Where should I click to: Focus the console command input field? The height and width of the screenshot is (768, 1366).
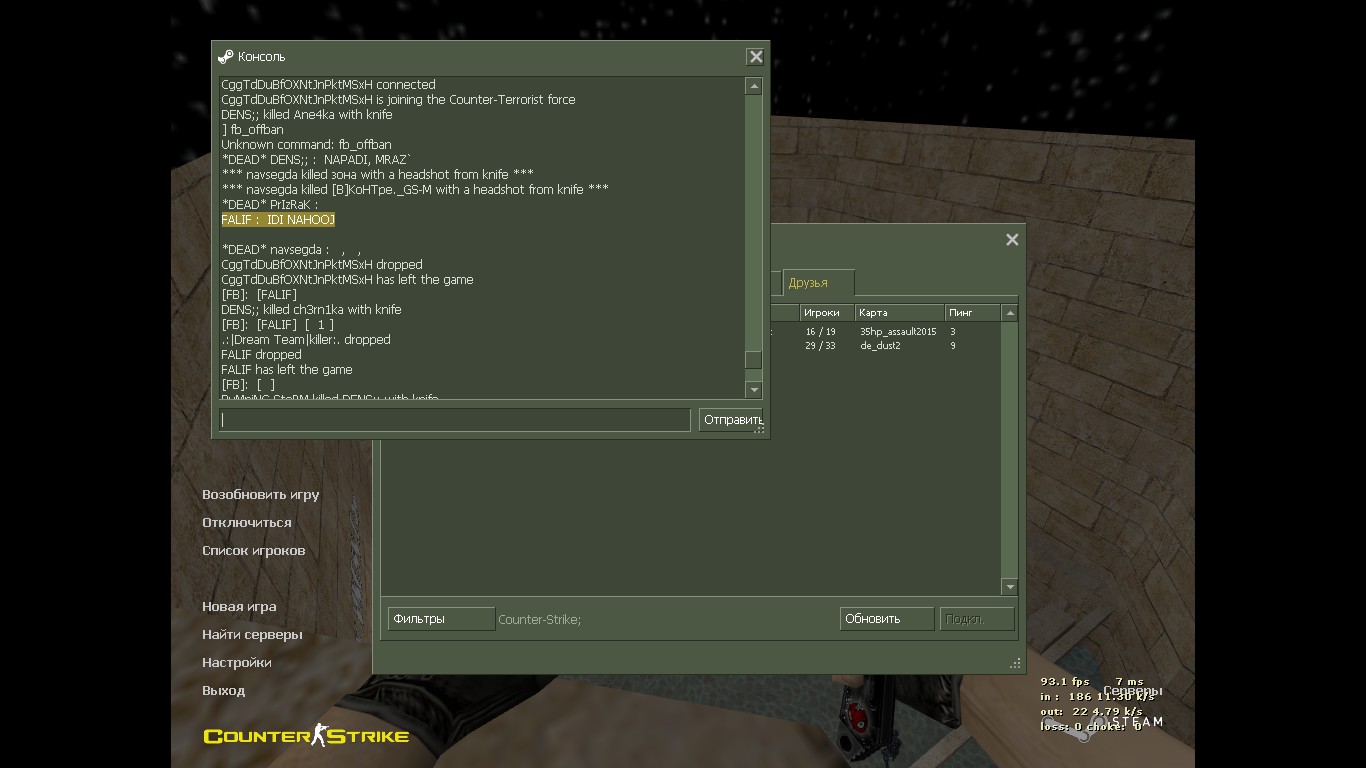(x=455, y=420)
